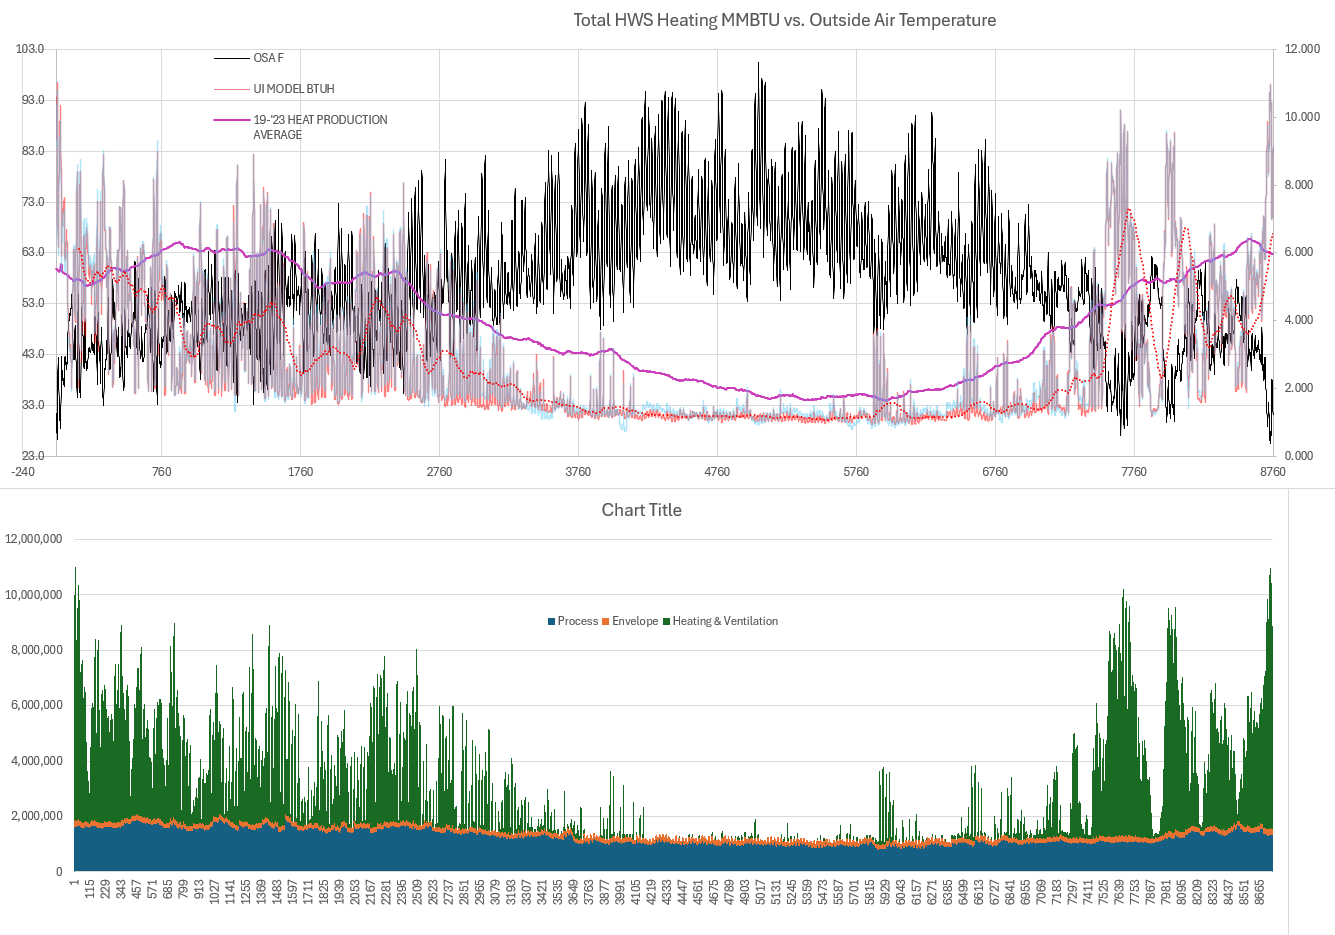Click the '12,000,000' axis label in lower chart
This screenshot has width=1335, height=935.
click(34, 539)
